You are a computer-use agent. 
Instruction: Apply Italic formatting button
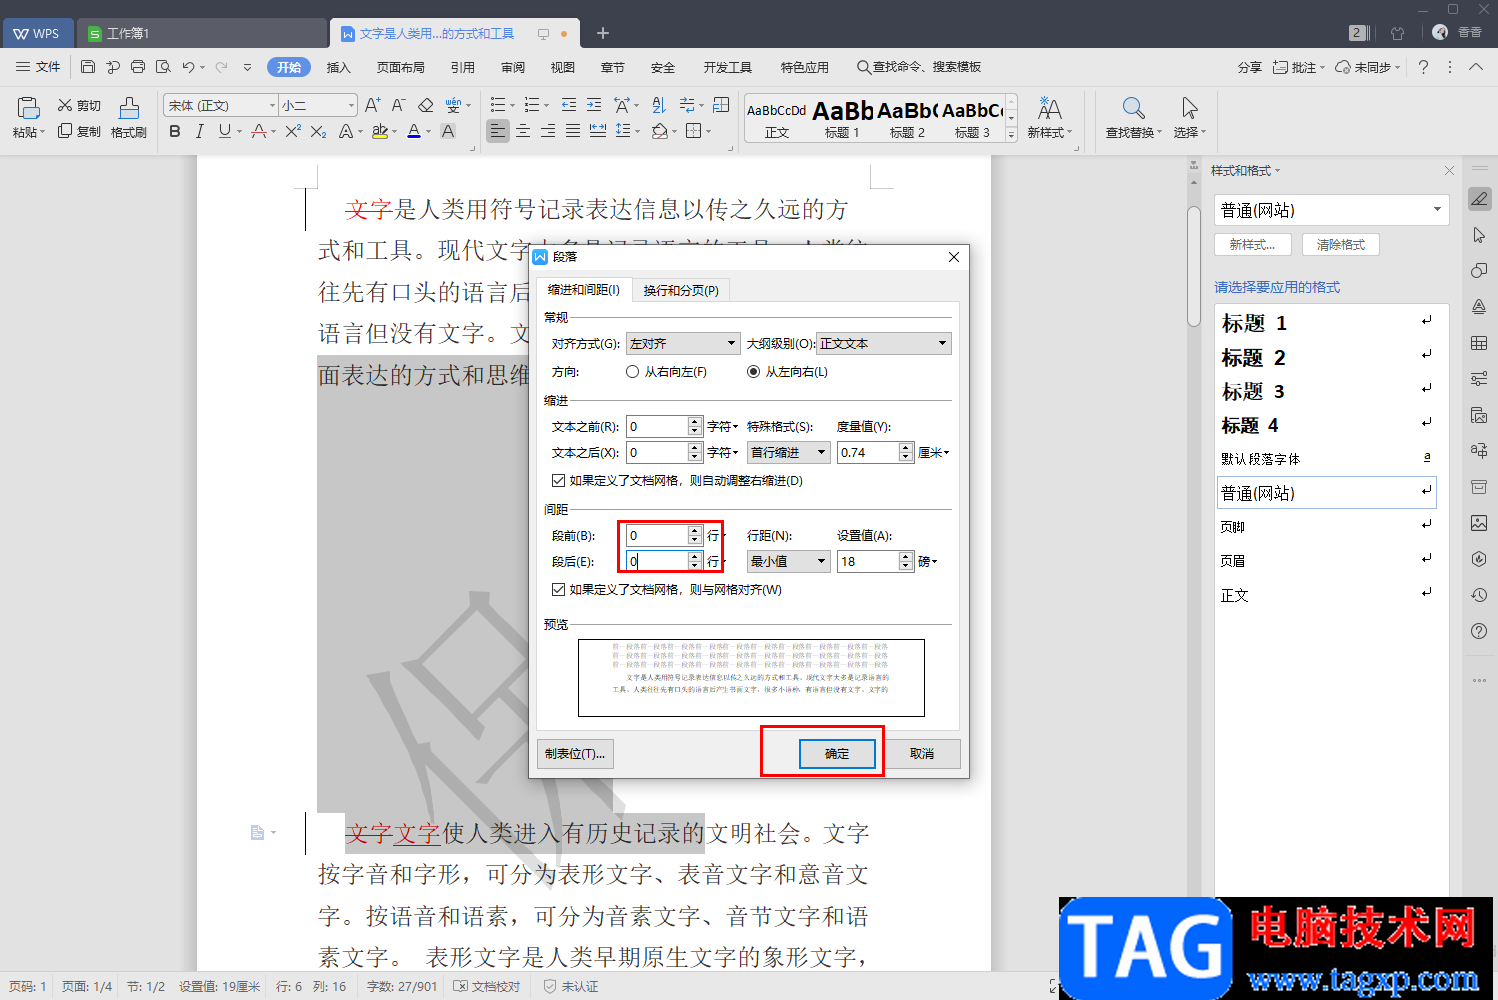199,131
